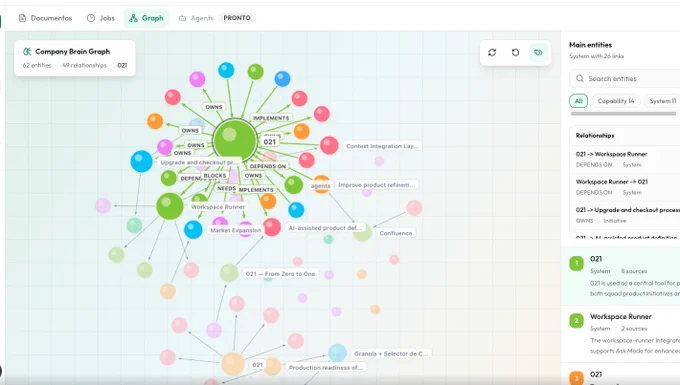The image size is (680, 385).
Task: Click the Context Integration Lay... node label
Action: click(x=382, y=146)
